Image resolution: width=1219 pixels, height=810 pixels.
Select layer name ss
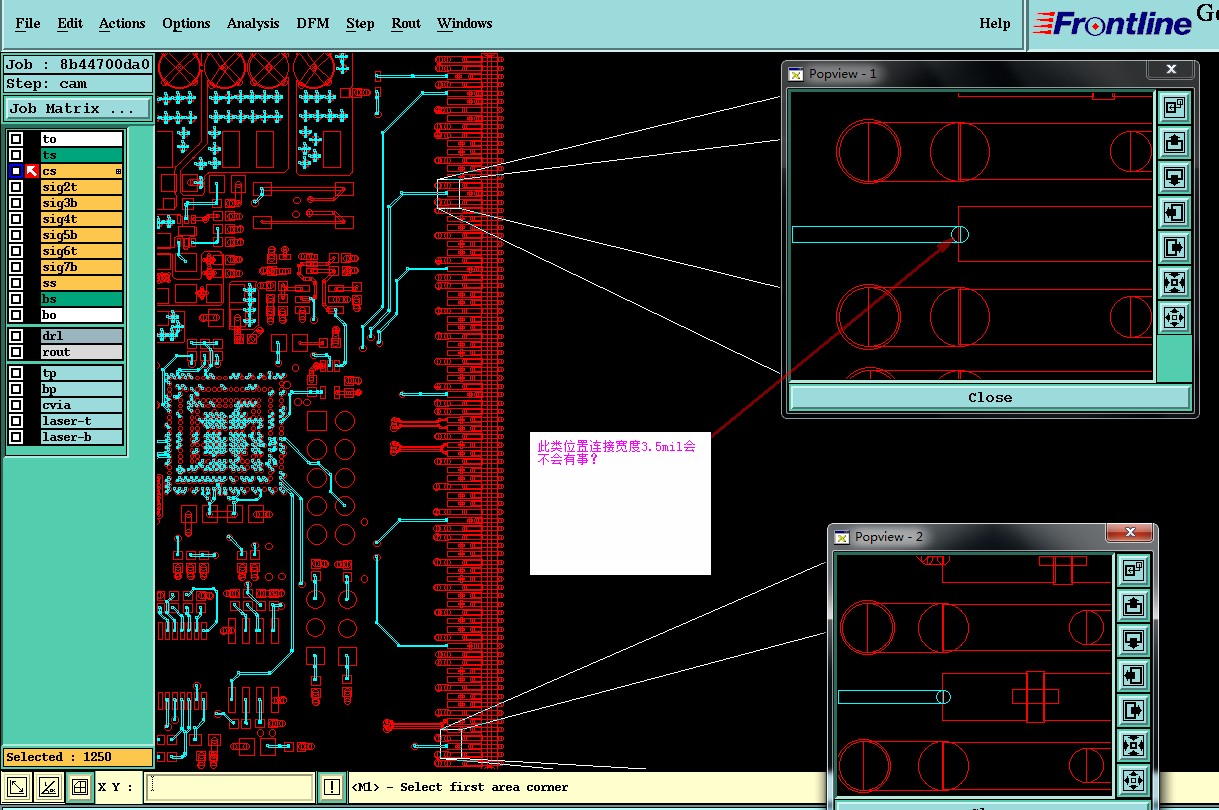[81, 283]
